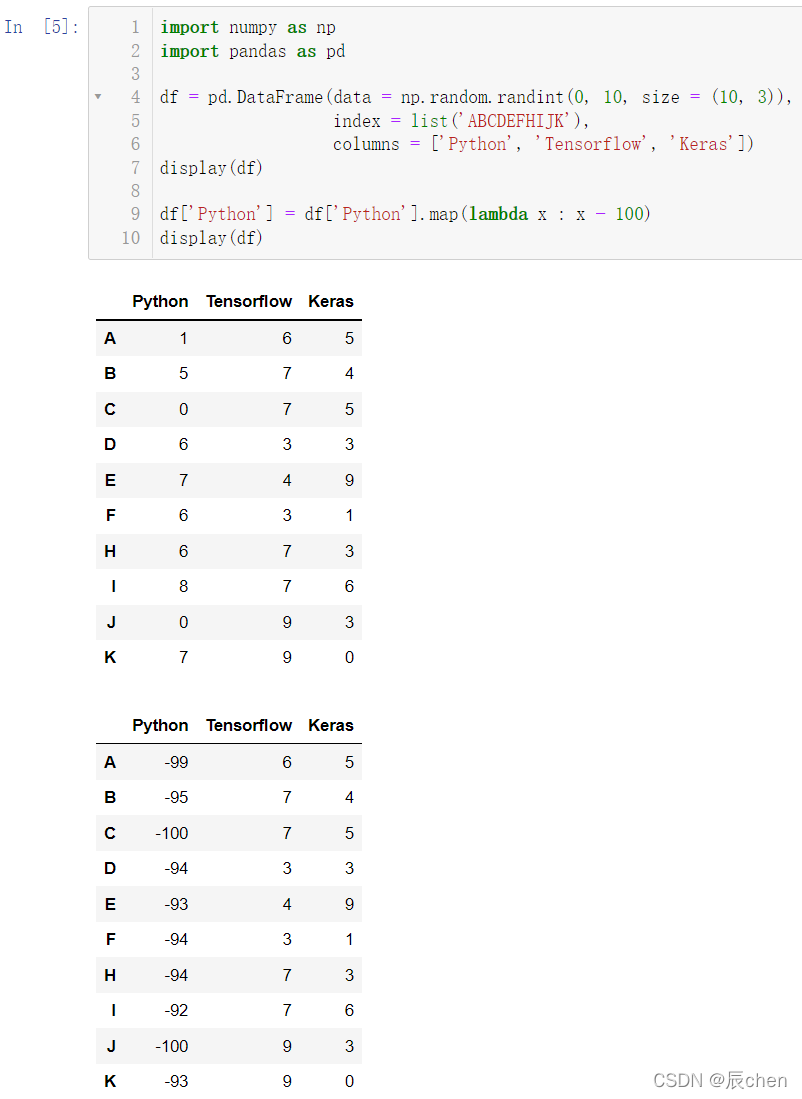Viewport: 802px width, 1099px height.
Task: Click the CSDN @辰chen watermark
Action: point(720,1080)
